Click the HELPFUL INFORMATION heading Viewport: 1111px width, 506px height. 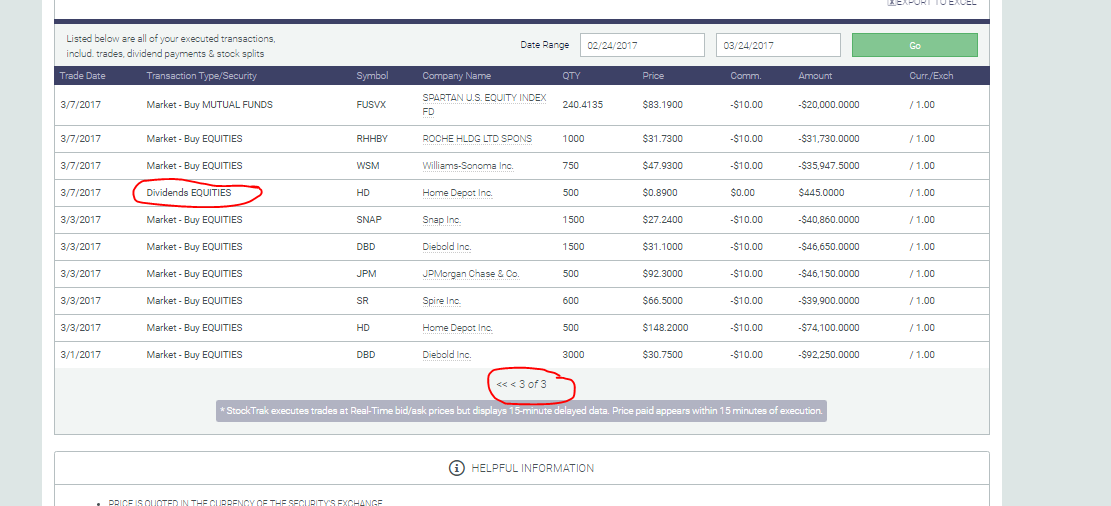[532, 468]
